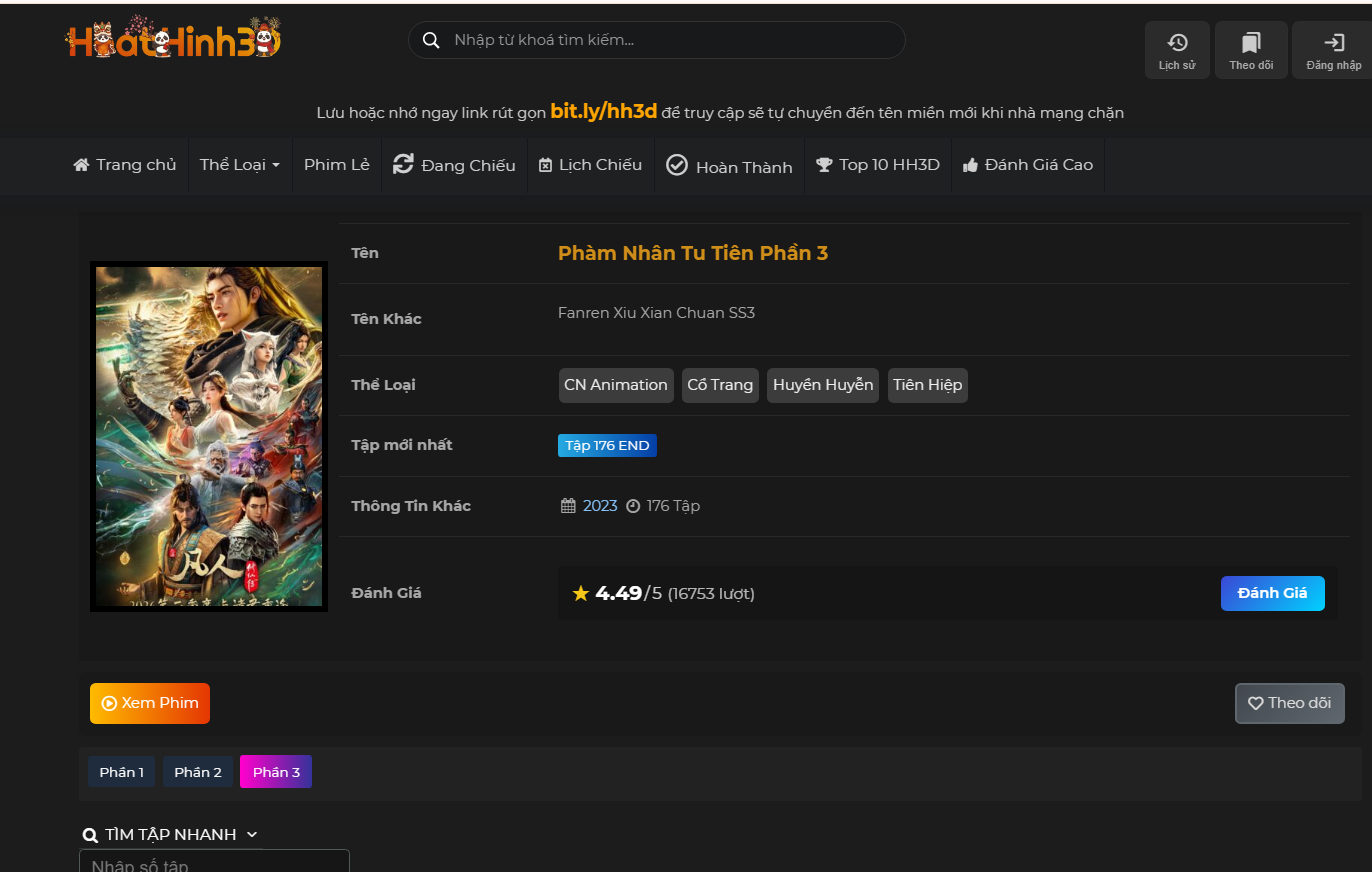Click the search magnifier icon
This screenshot has height=872, width=1372.
[x=431, y=40]
